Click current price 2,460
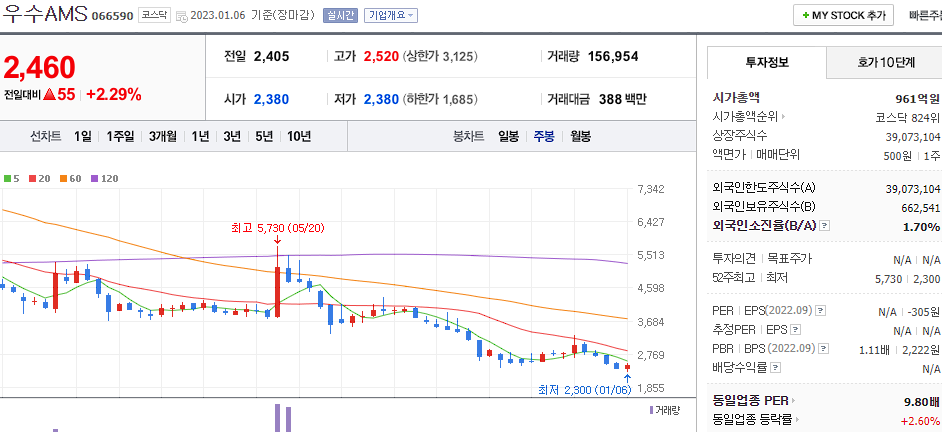This screenshot has height=432, width=942. [x=40, y=67]
